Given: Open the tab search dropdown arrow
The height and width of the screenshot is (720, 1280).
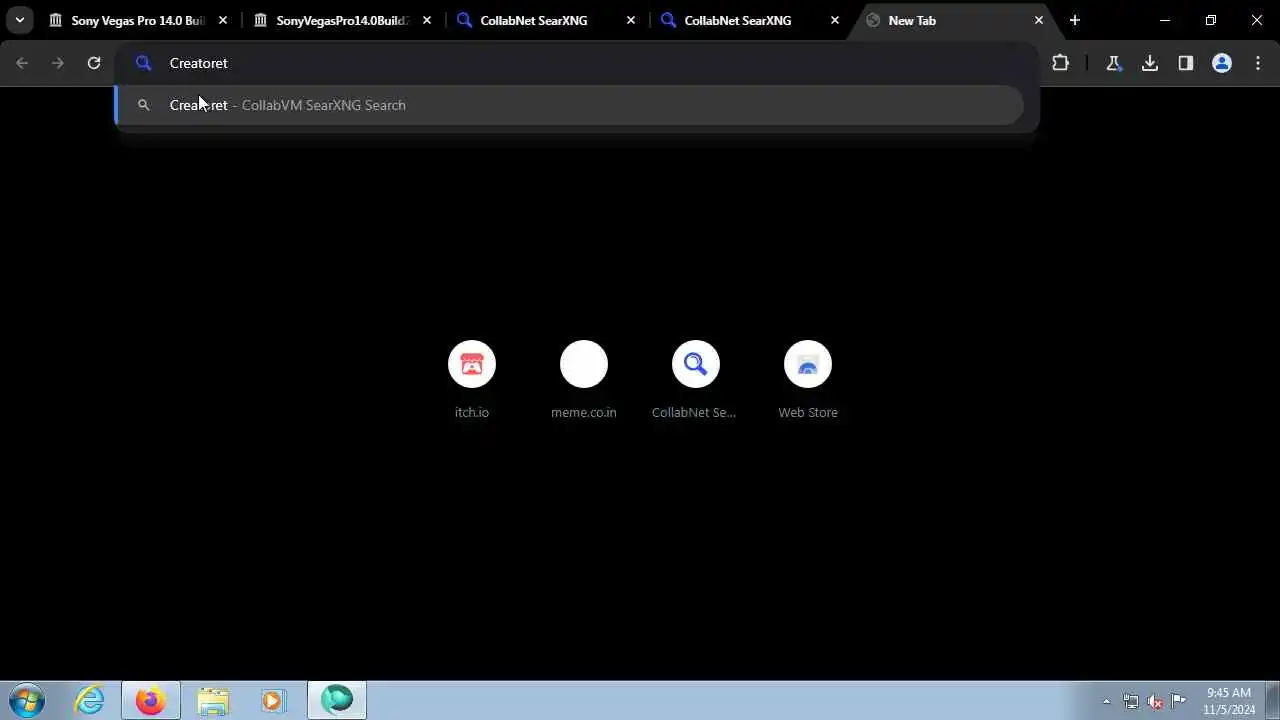Looking at the screenshot, I should [x=19, y=20].
